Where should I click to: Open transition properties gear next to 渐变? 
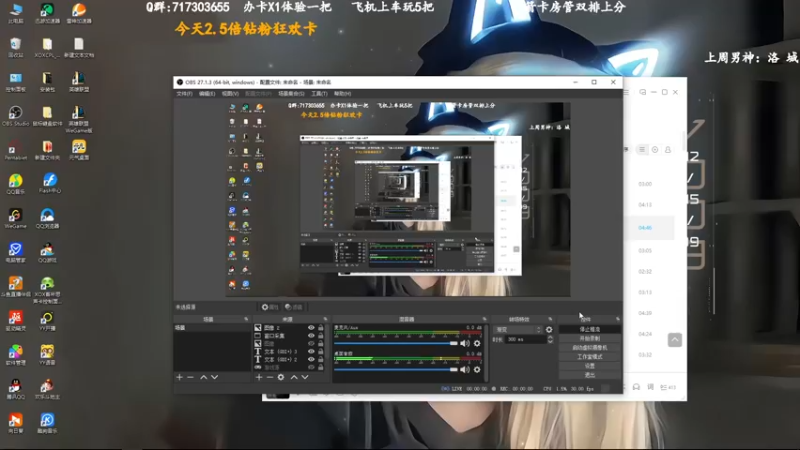(x=549, y=330)
